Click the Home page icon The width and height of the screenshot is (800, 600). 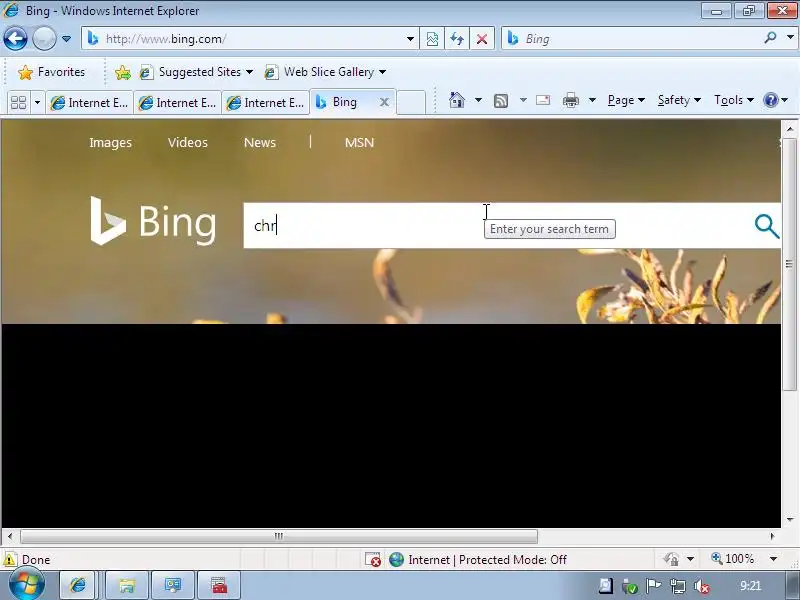click(x=457, y=100)
